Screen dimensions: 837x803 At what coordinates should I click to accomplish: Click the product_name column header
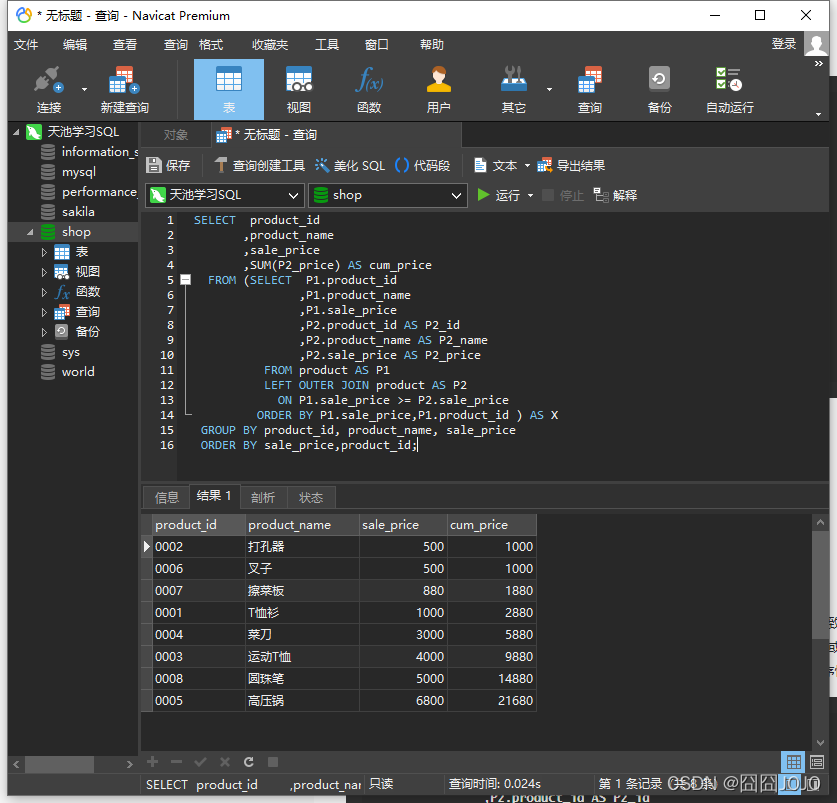tap(302, 525)
